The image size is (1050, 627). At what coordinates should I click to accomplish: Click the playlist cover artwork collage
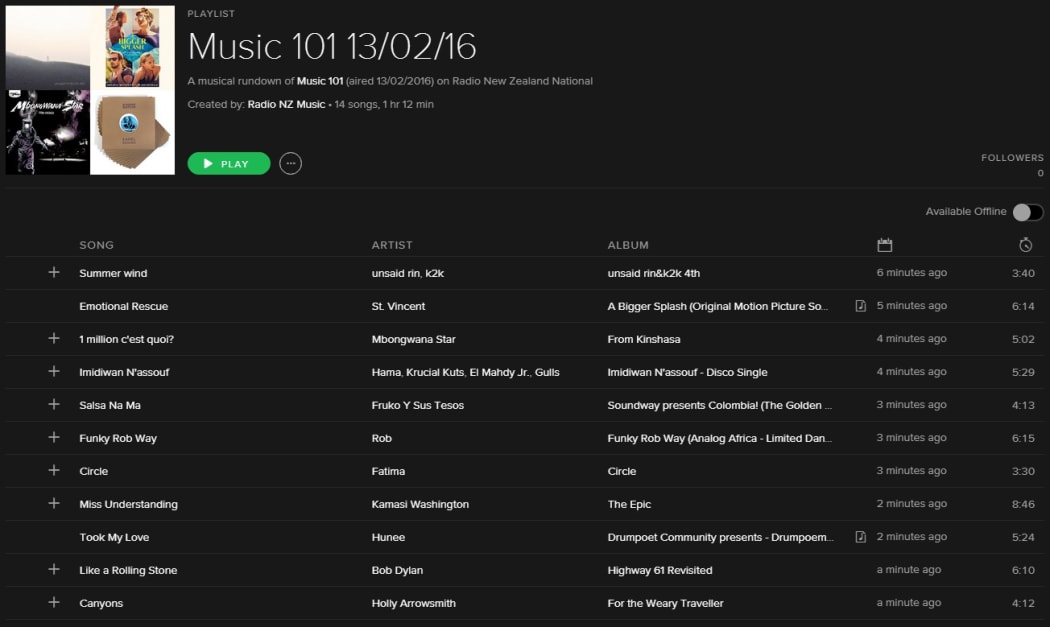point(89,88)
